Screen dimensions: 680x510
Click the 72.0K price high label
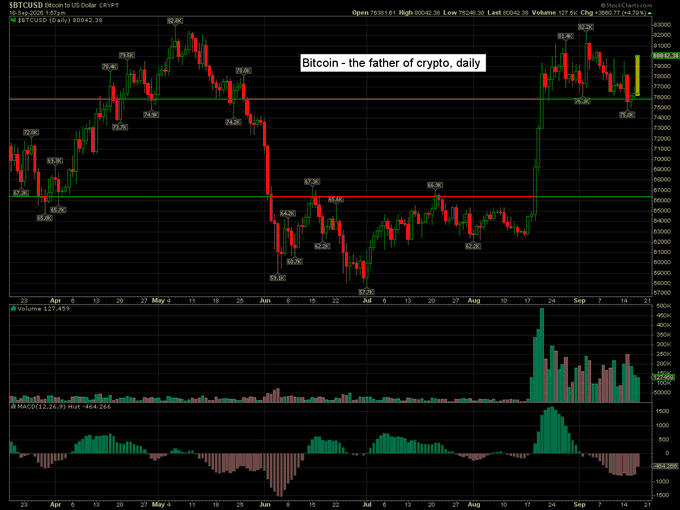31,132
